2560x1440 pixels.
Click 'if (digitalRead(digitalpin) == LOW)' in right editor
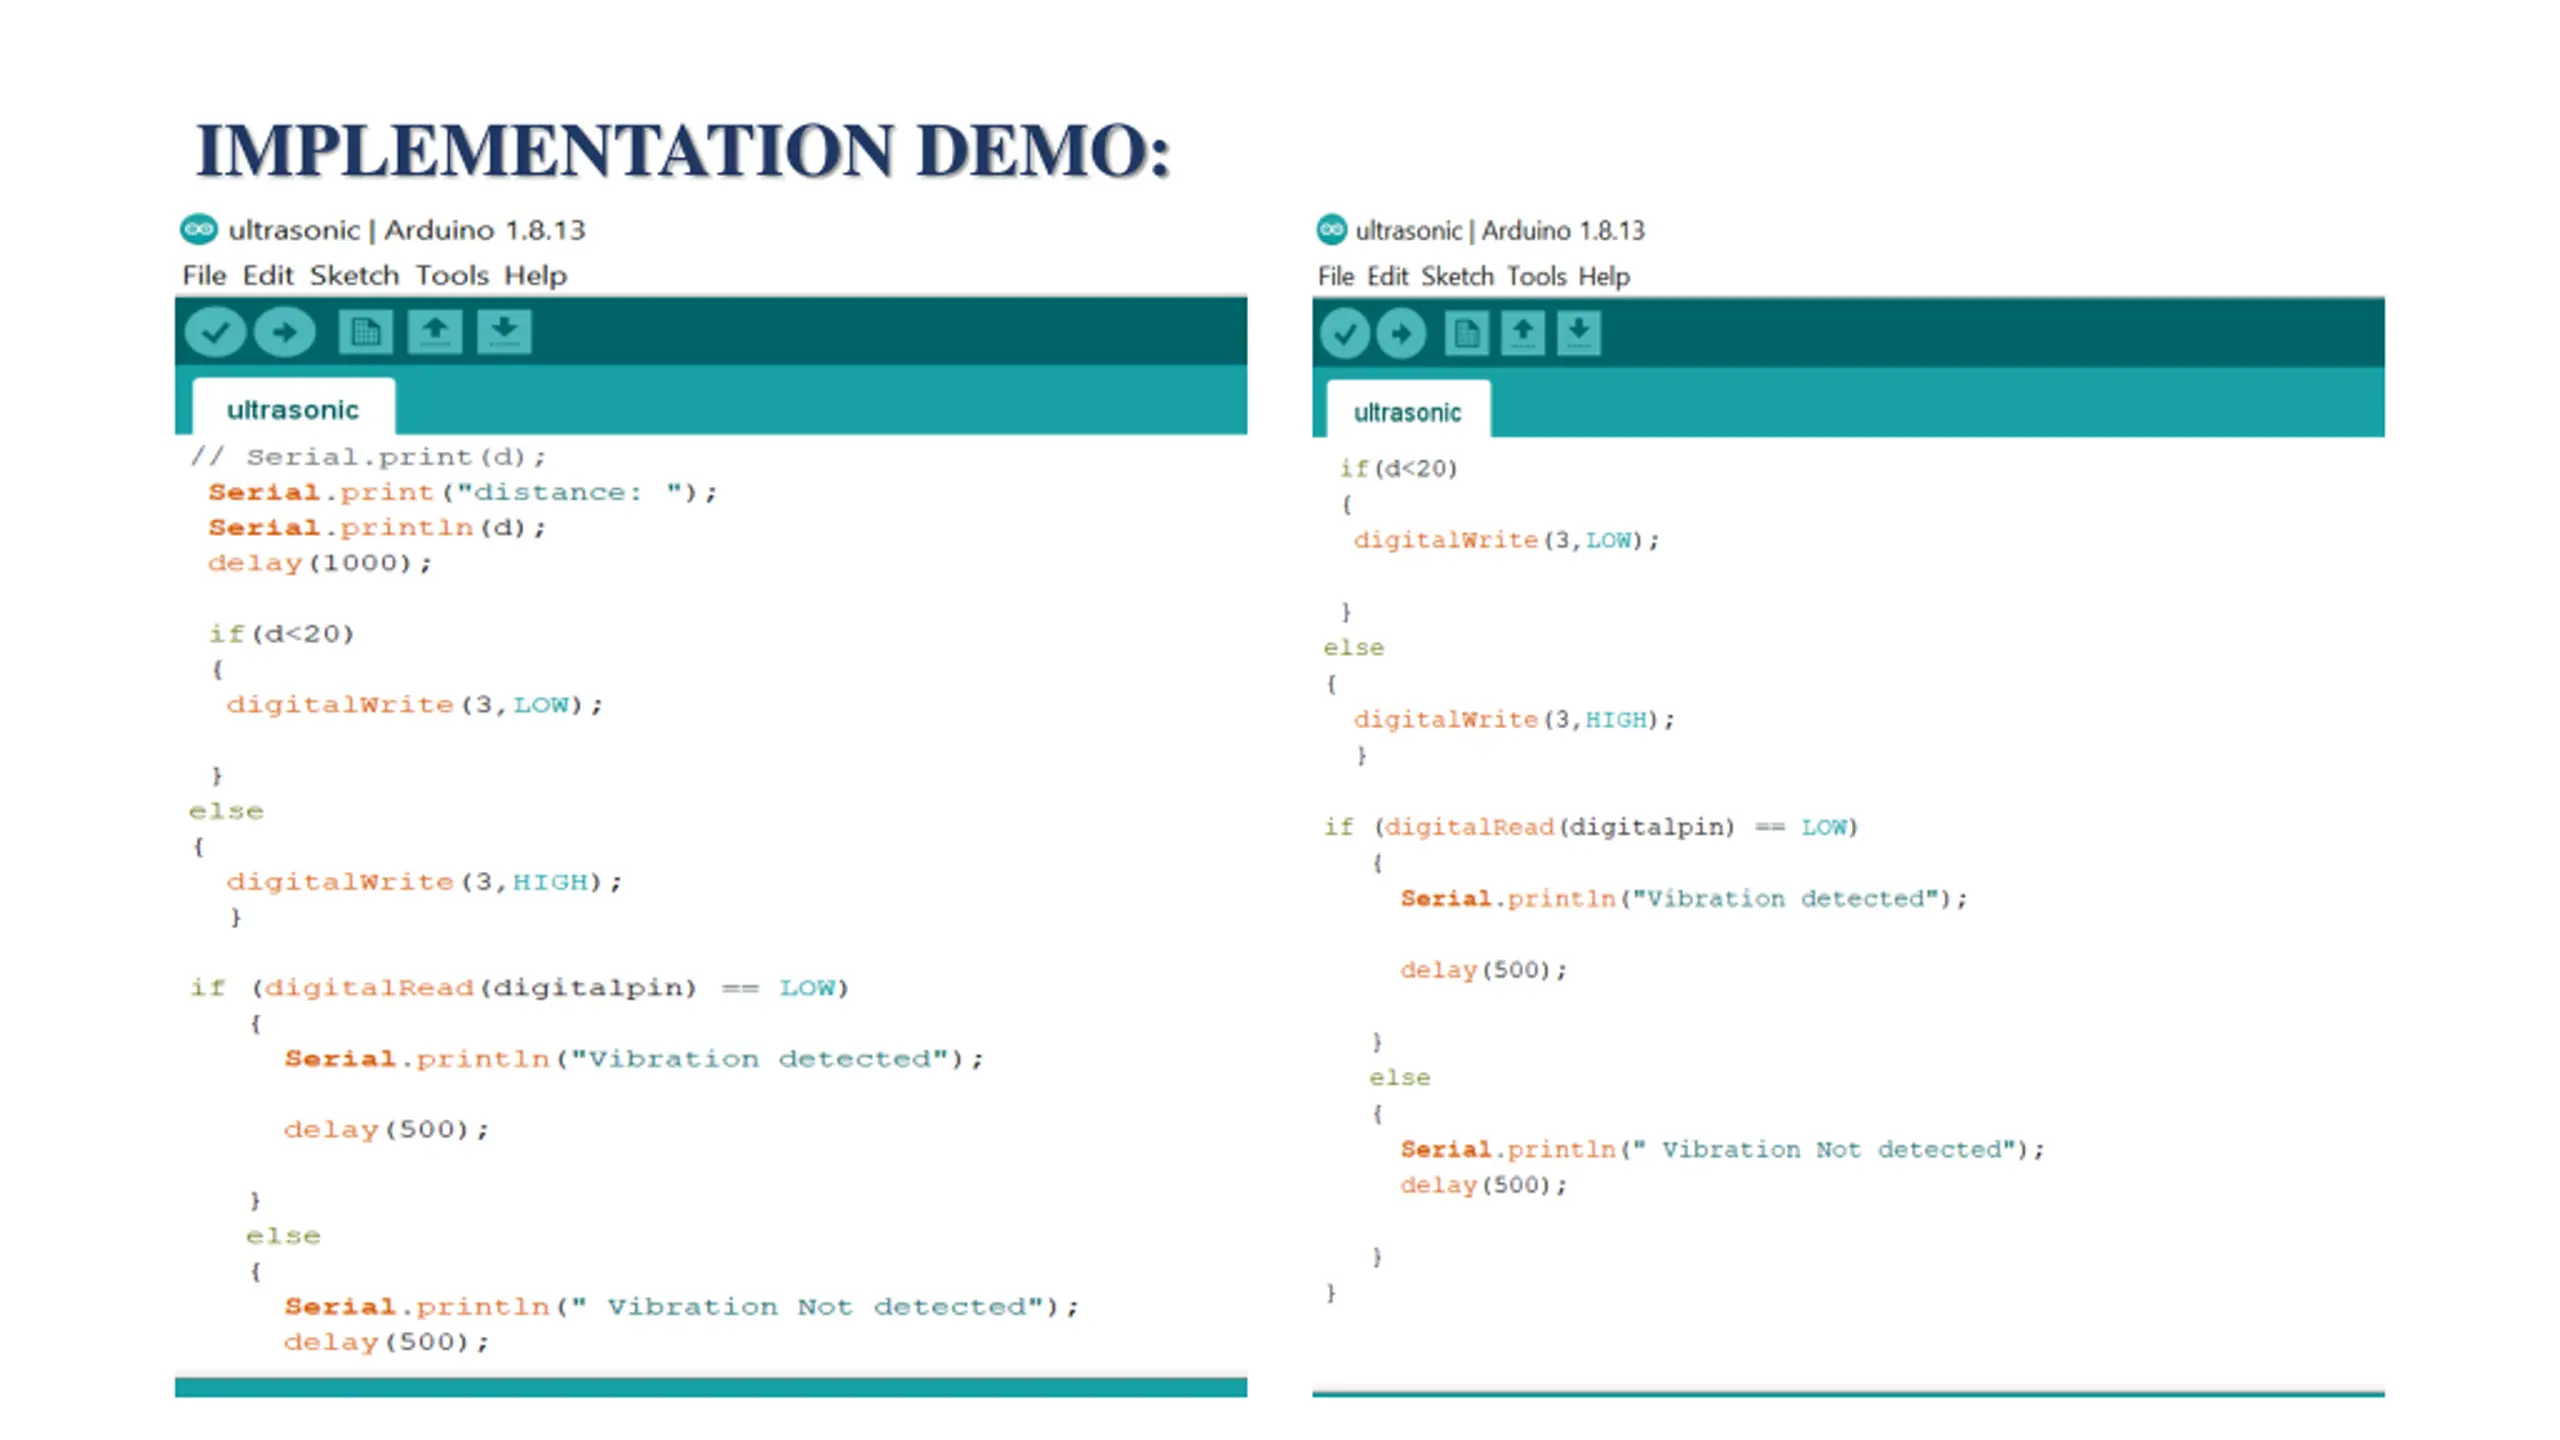click(x=1591, y=827)
